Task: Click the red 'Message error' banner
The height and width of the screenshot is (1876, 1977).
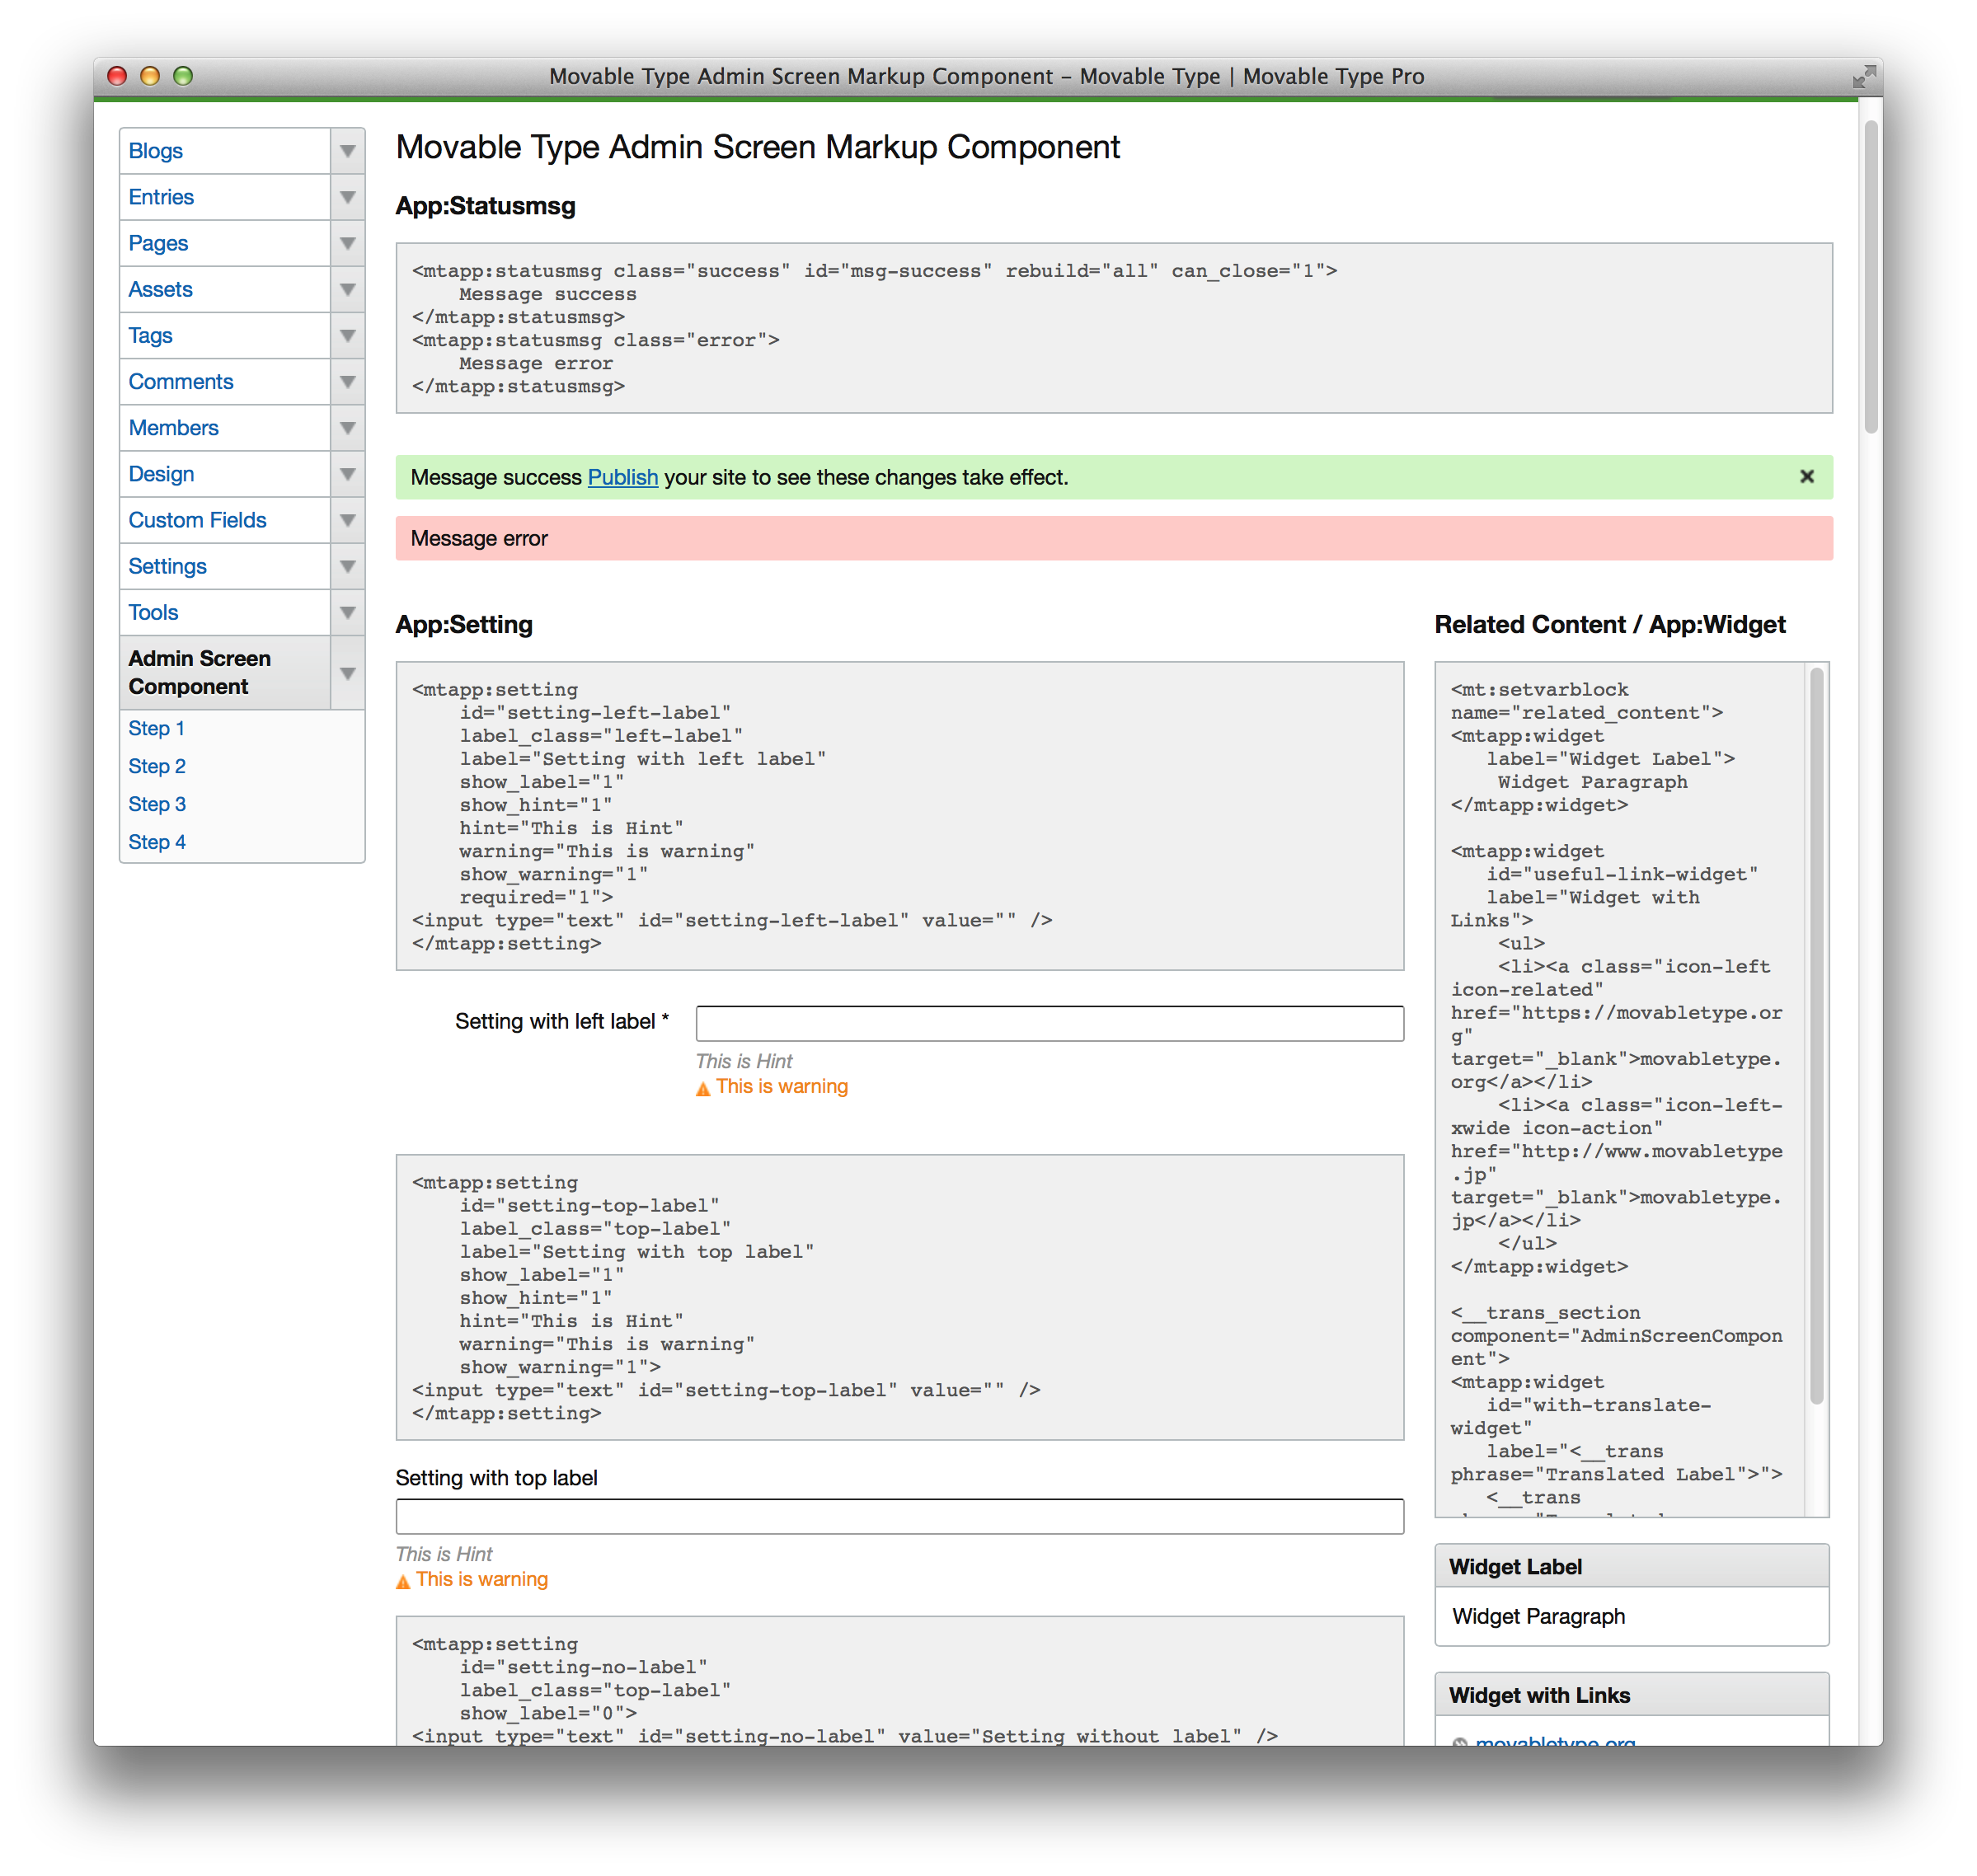Action: point(1113,538)
